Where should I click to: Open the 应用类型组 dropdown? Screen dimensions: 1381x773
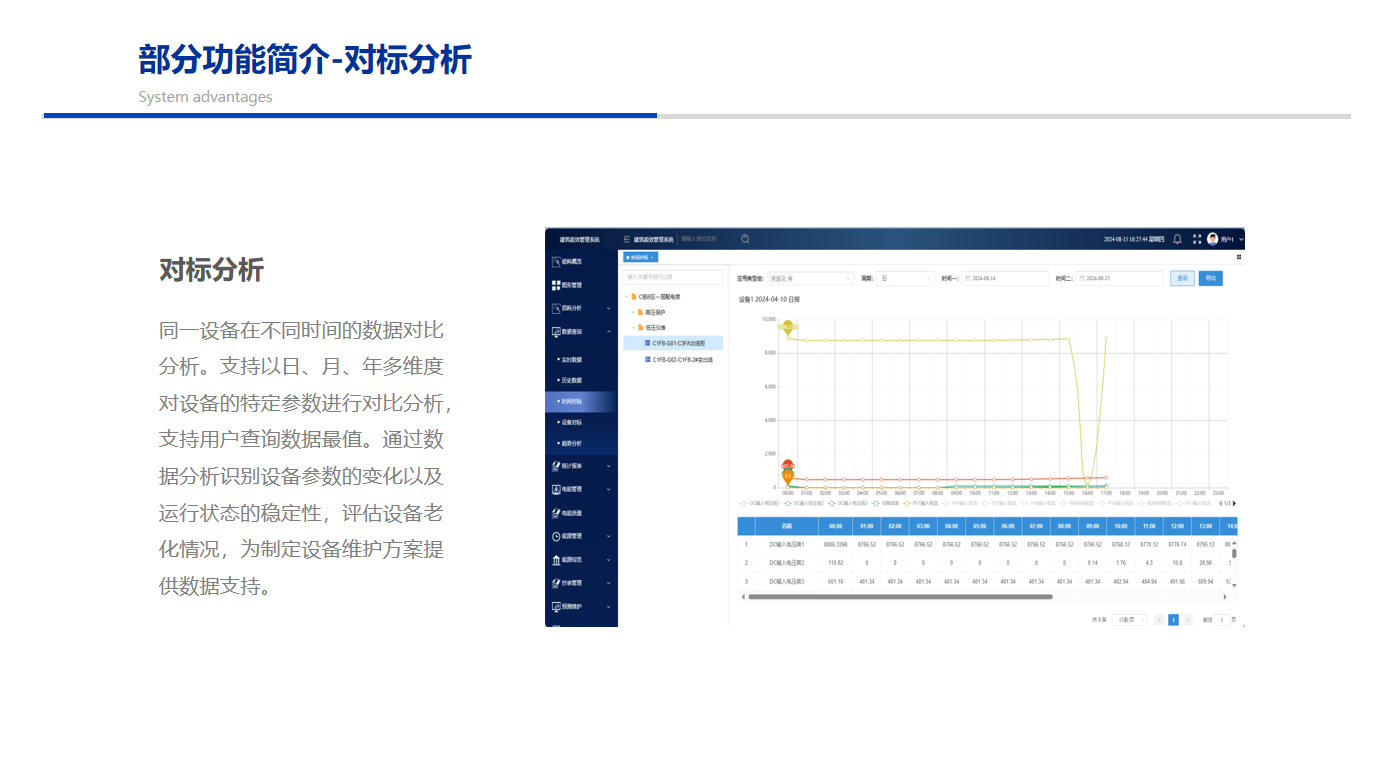(x=810, y=278)
